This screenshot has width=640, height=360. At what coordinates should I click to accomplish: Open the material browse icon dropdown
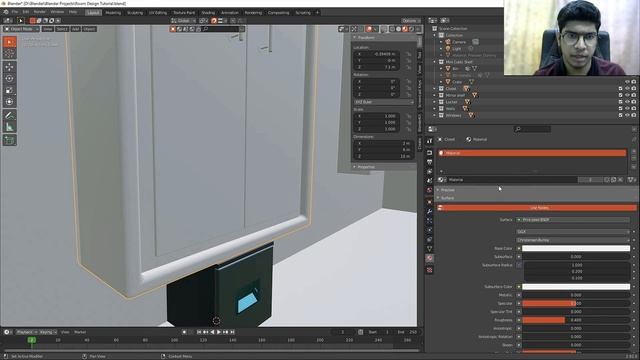(x=441, y=180)
